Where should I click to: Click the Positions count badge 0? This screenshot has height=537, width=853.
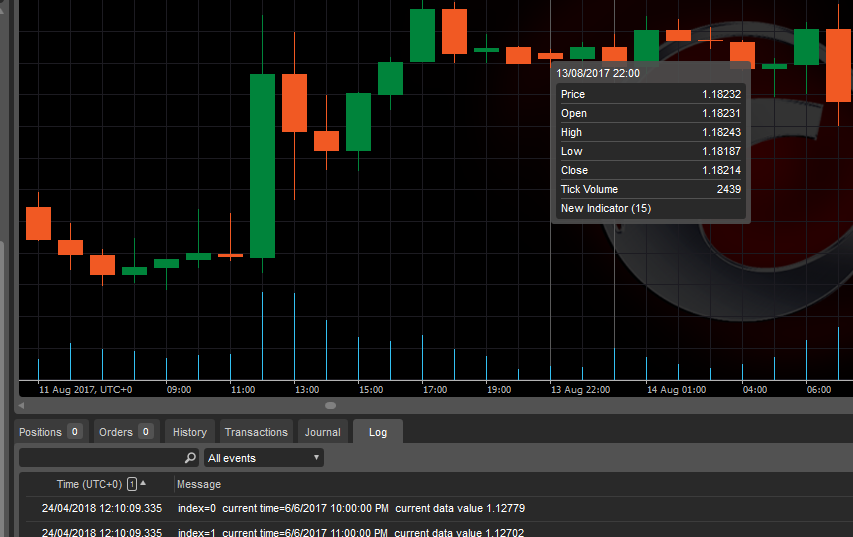click(75, 431)
